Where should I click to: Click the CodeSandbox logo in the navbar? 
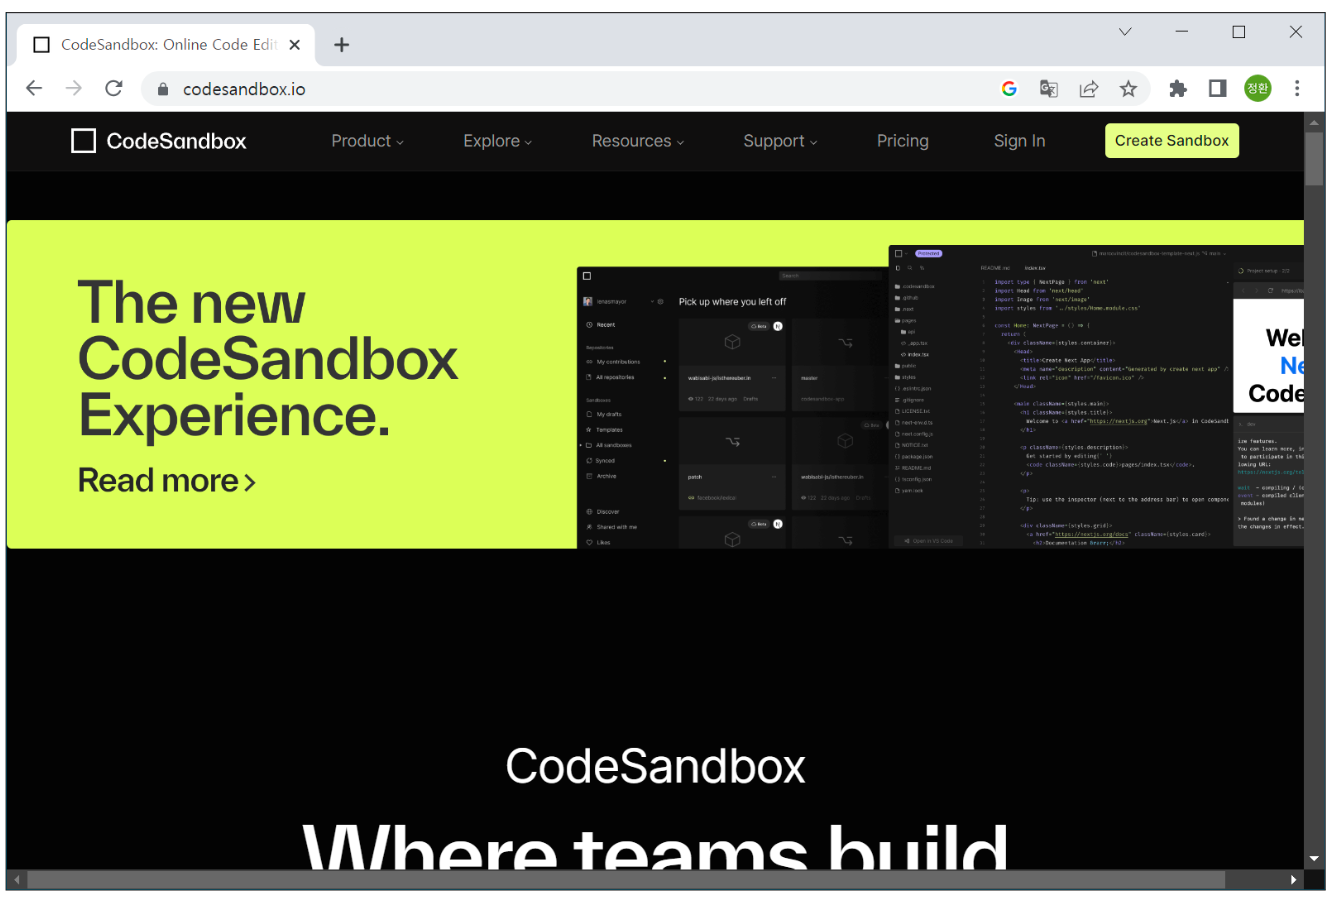(159, 141)
